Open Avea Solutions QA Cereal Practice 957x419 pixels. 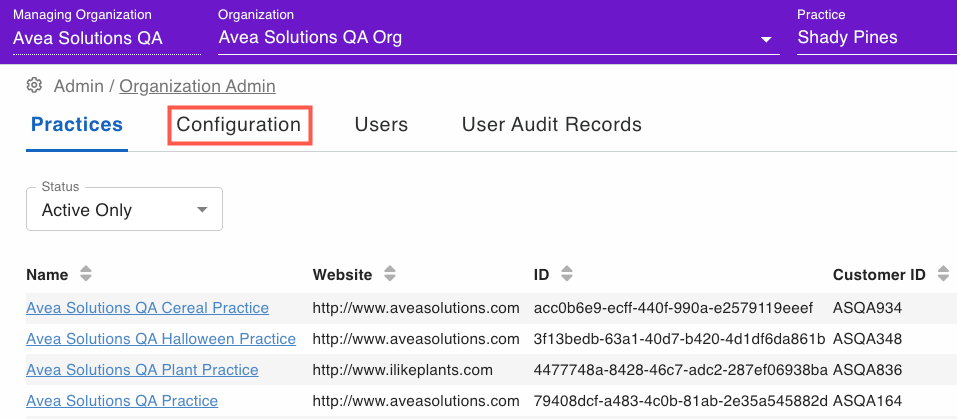(x=147, y=308)
